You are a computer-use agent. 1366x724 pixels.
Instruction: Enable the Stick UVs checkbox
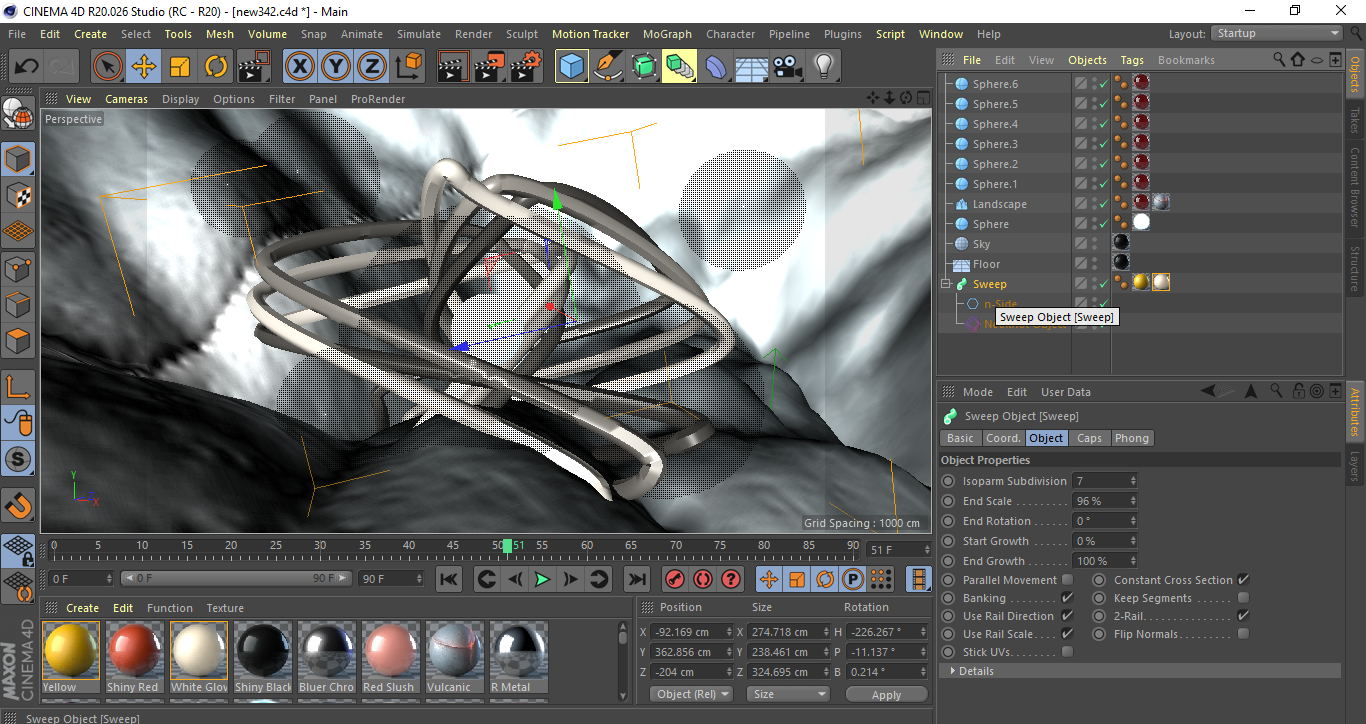click(x=1067, y=652)
